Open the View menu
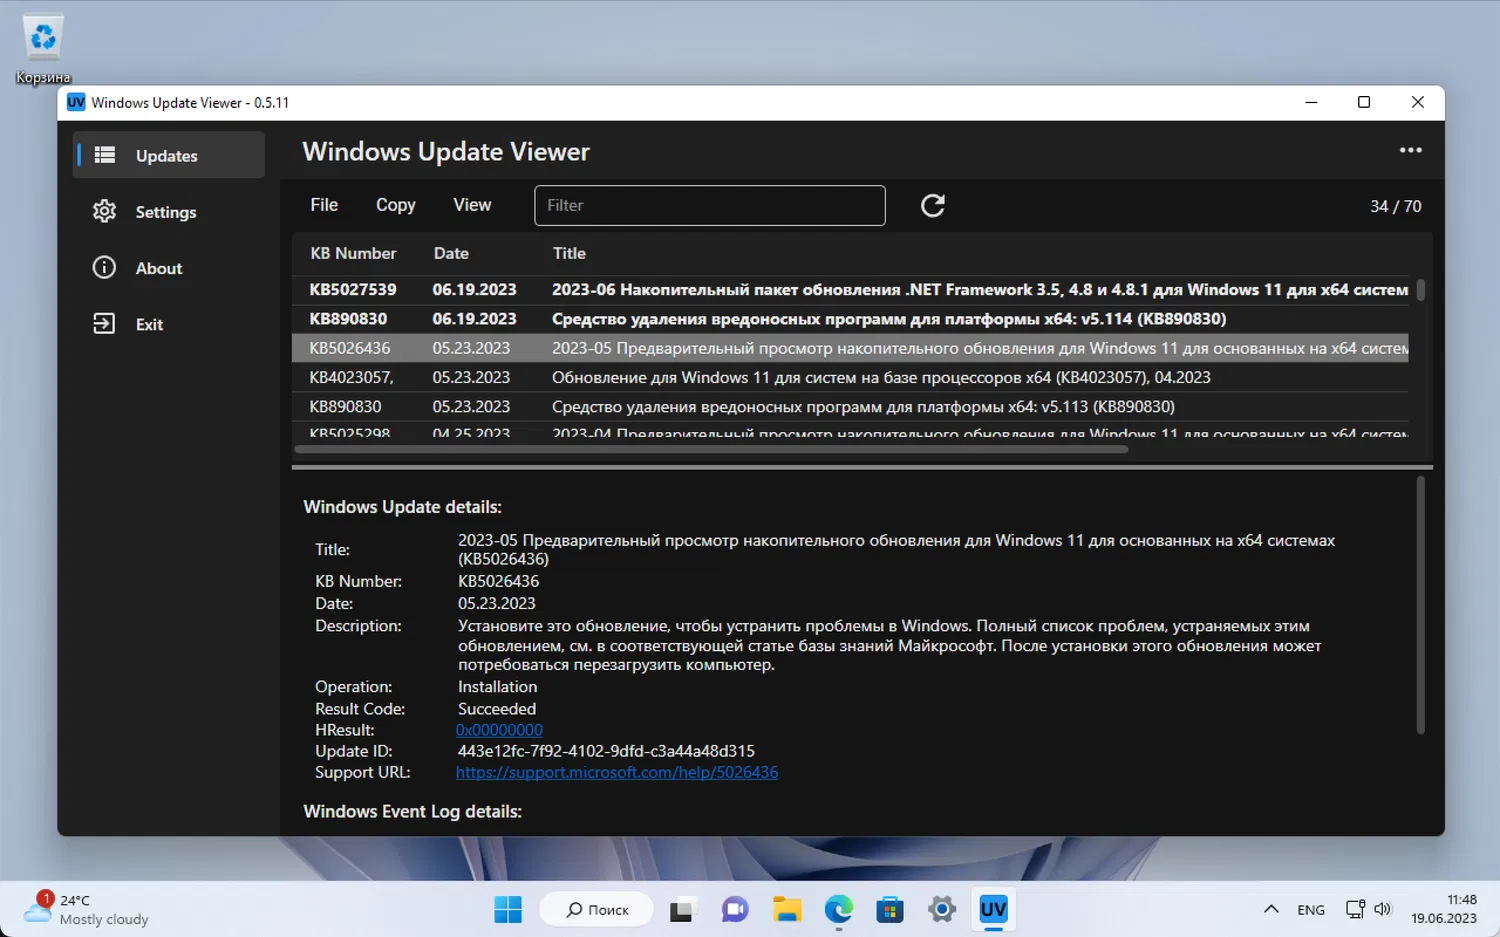 point(472,205)
